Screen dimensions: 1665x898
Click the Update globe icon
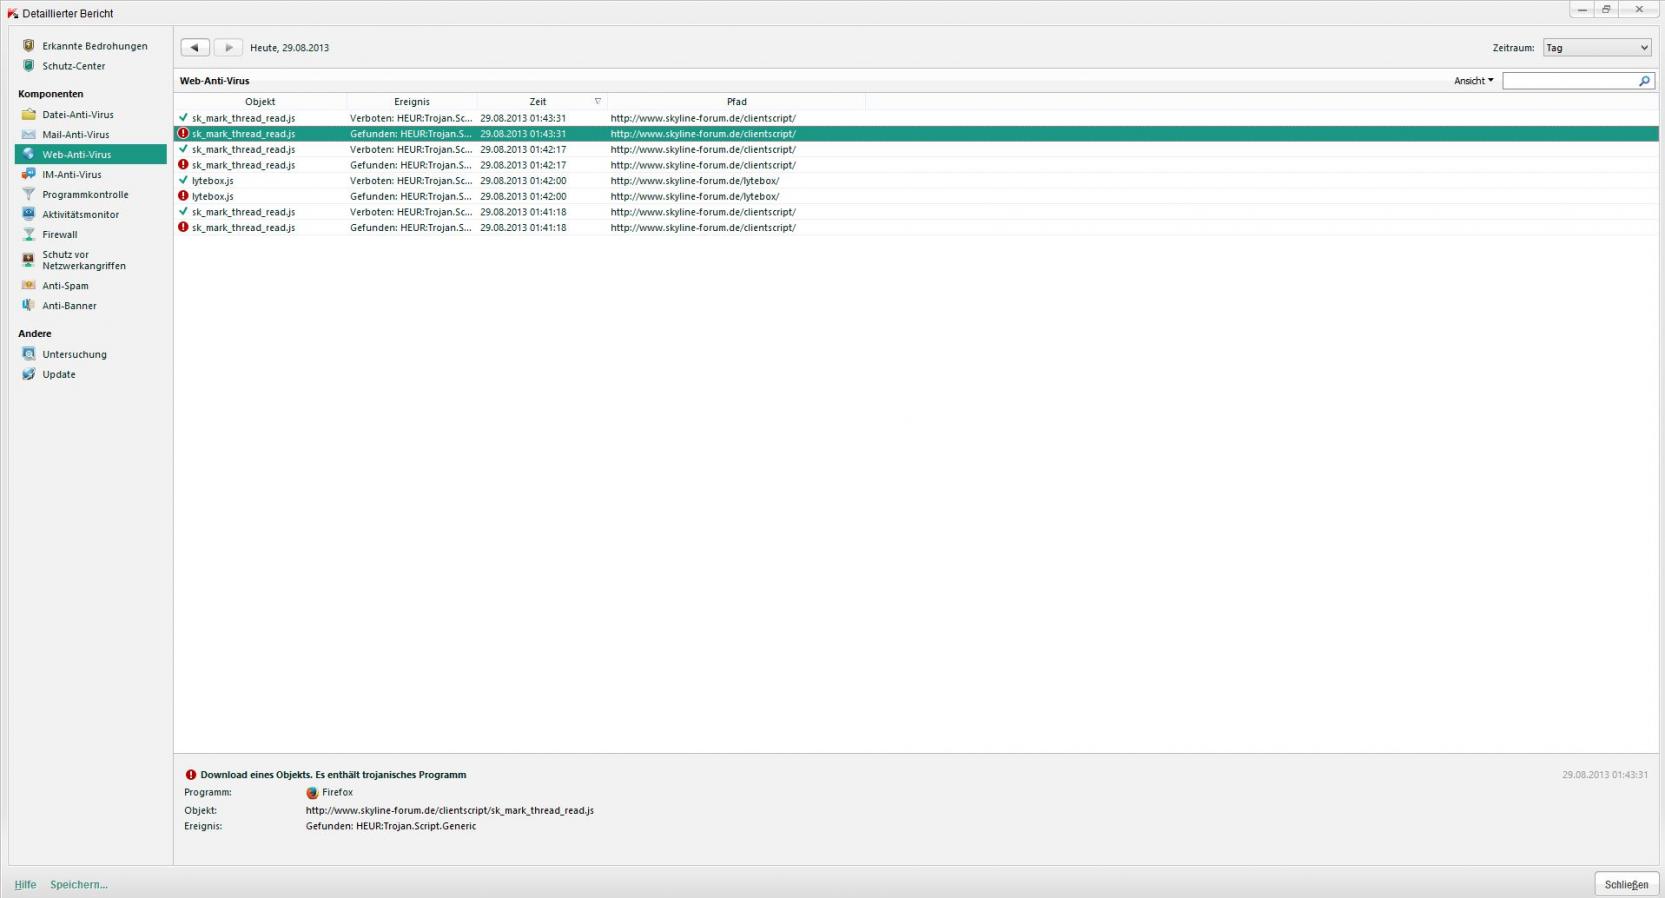(x=29, y=375)
